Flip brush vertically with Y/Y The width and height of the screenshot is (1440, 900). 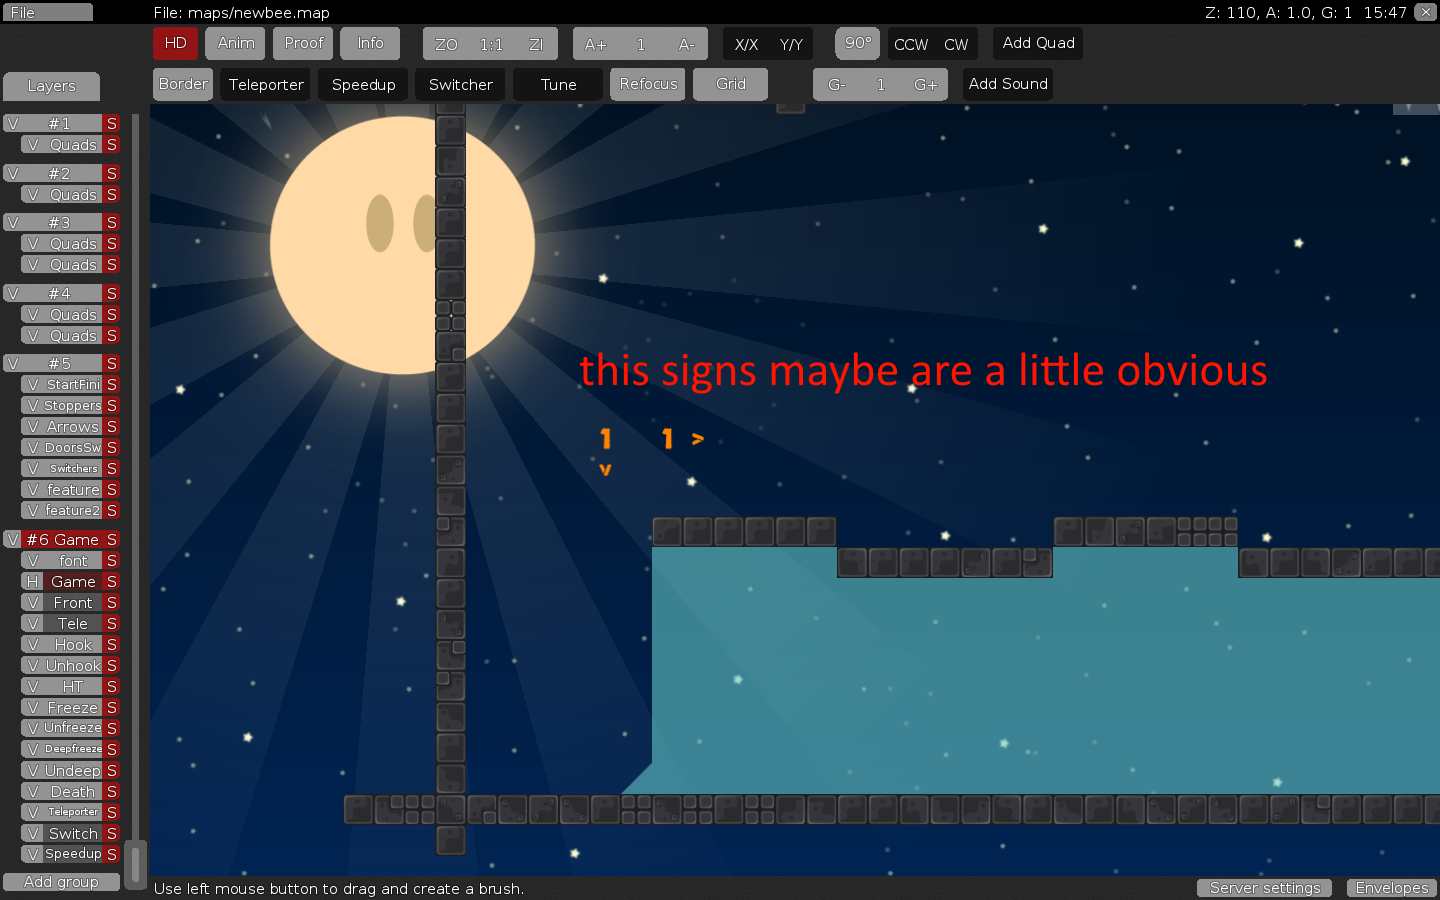791,44
